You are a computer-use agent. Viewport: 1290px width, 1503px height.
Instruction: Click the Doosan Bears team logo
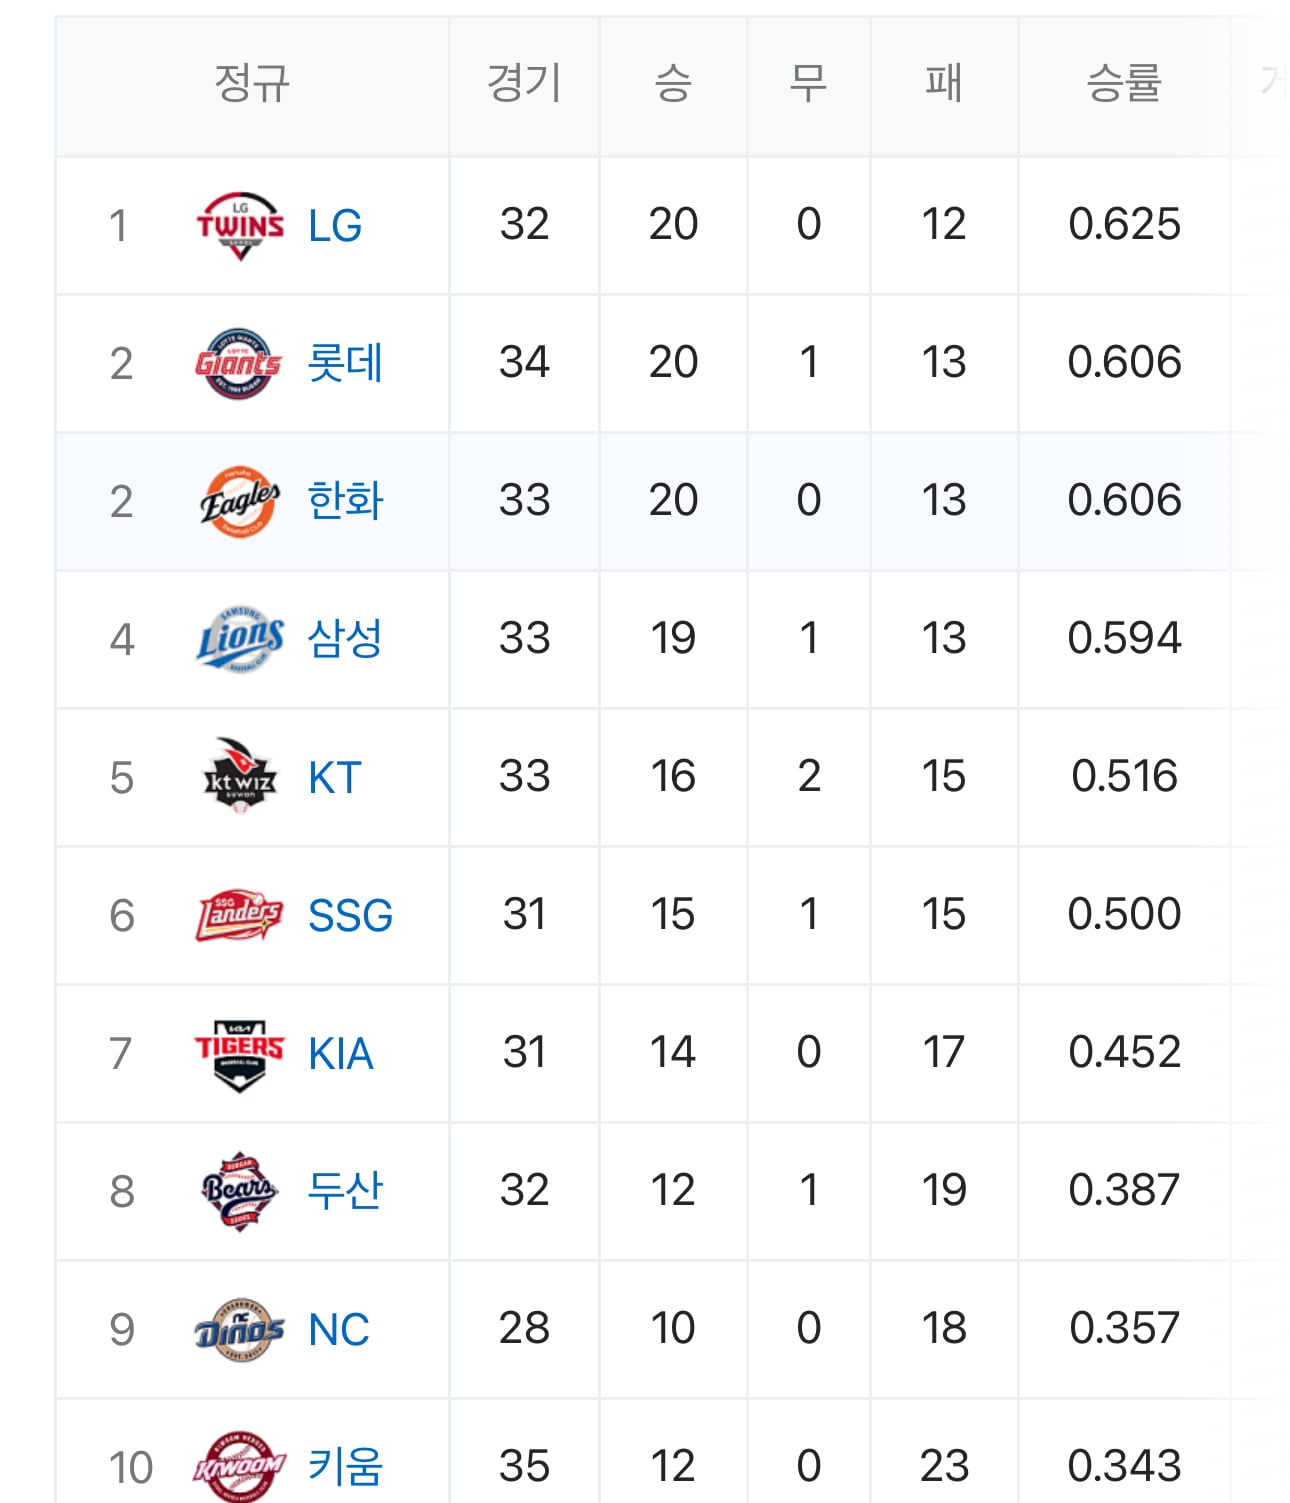point(239,1191)
